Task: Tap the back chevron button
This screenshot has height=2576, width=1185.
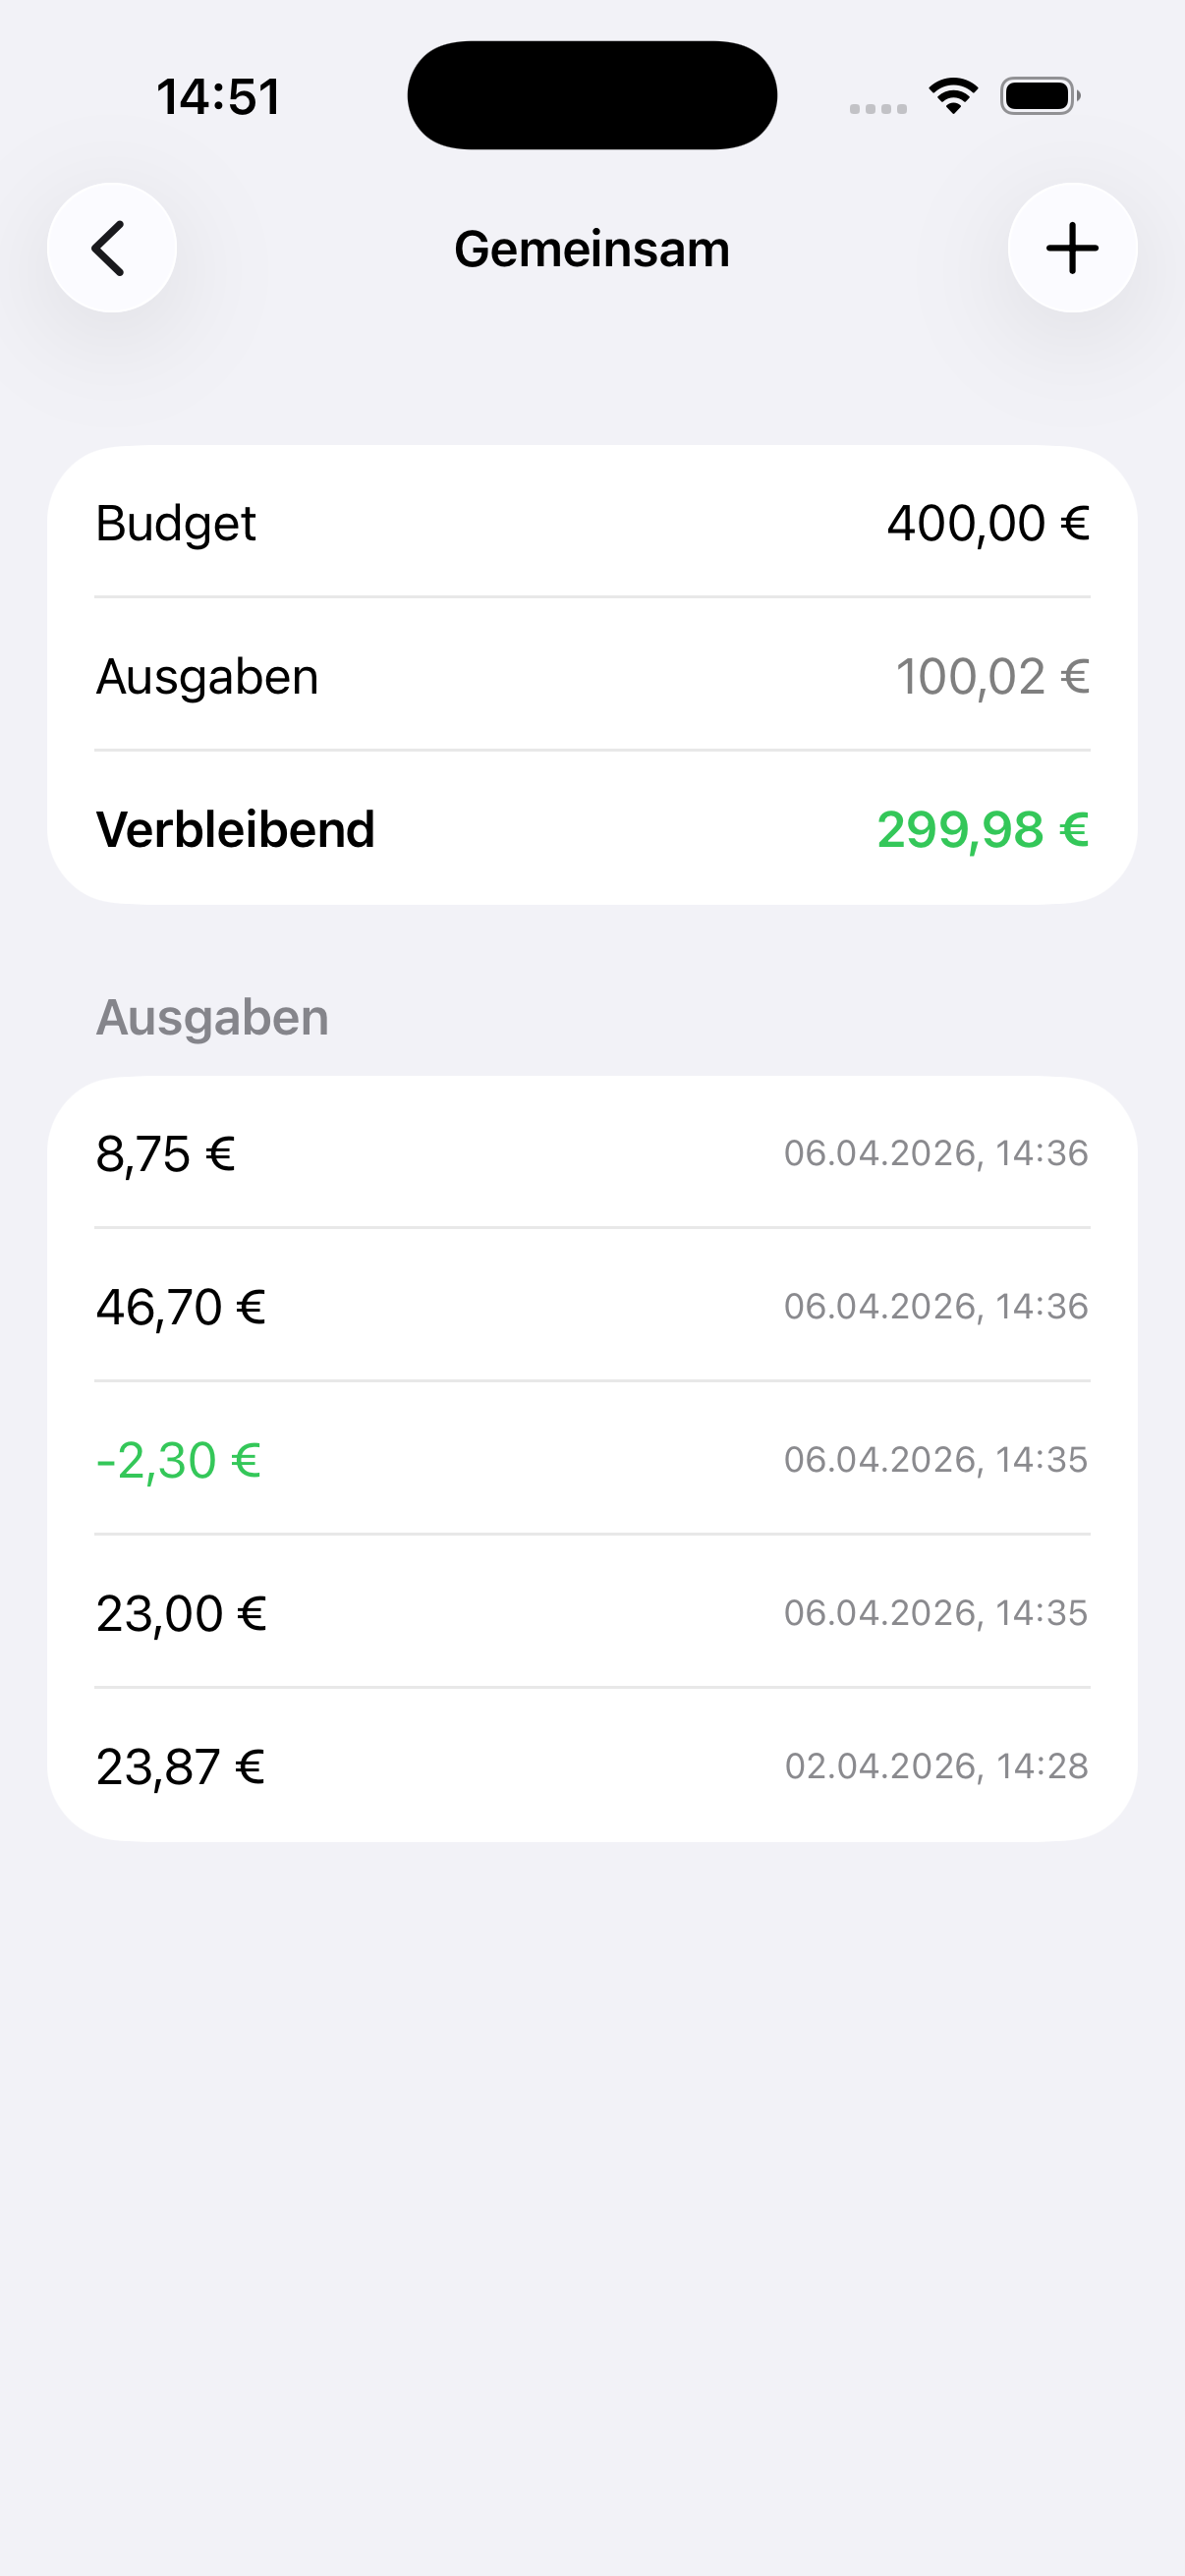Action: [x=111, y=248]
